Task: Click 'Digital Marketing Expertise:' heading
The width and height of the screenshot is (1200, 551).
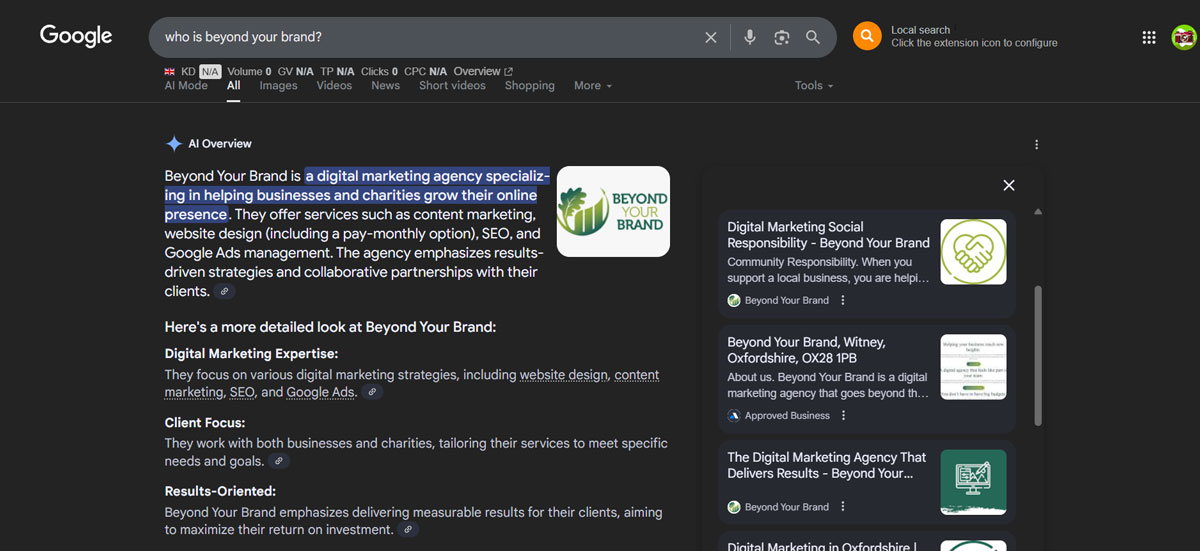Action: pos(252,354)
